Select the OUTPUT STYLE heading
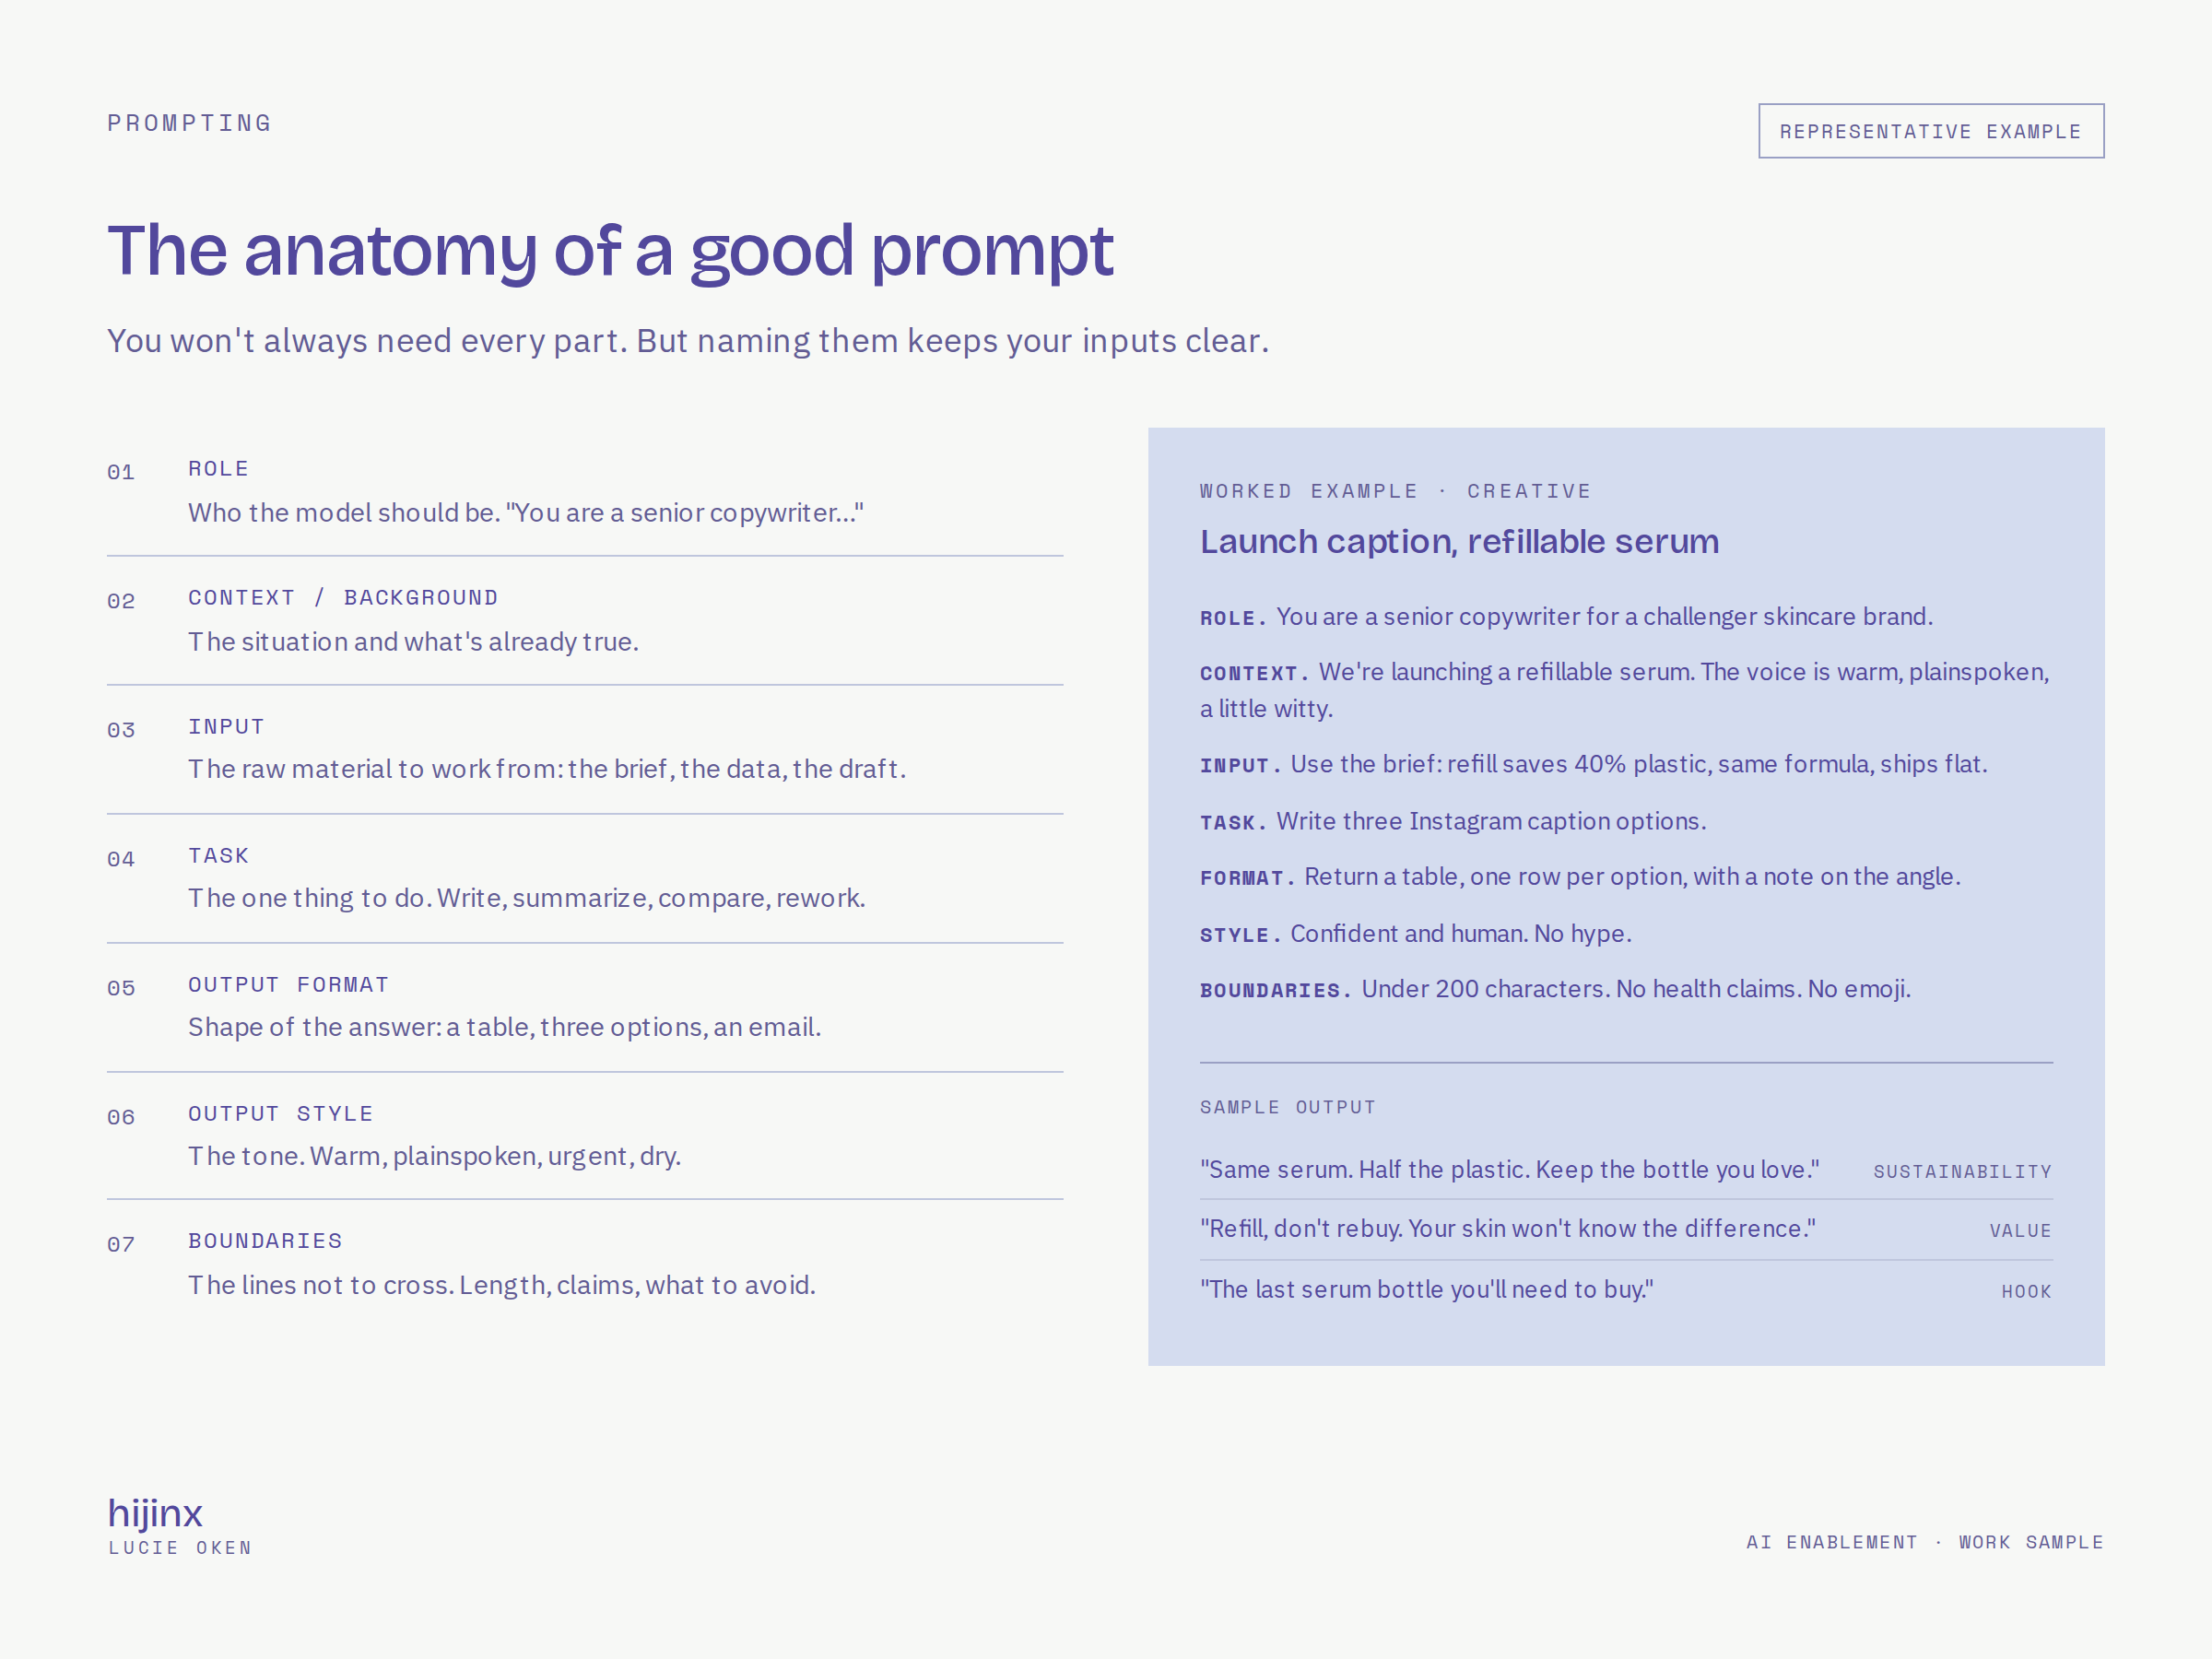The width and height of the screenshot is (2212, 1659). click(281, 1114)
